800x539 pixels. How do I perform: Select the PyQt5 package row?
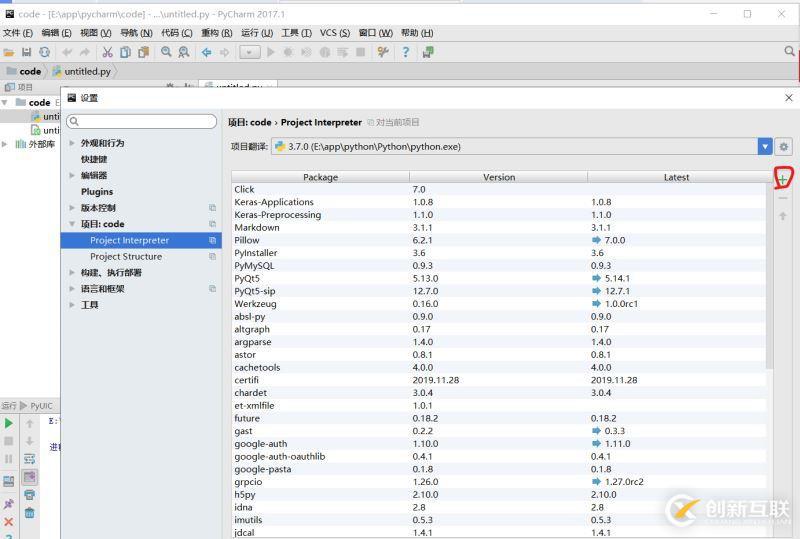point(499,279)
